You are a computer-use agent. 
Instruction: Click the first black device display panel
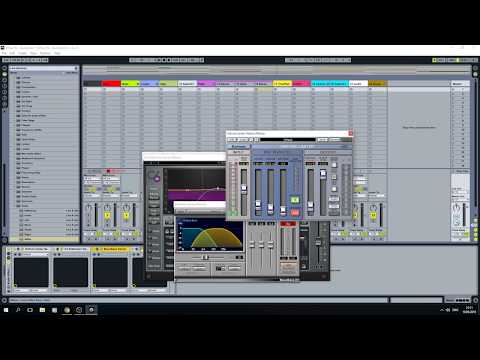tap(31, 272)
